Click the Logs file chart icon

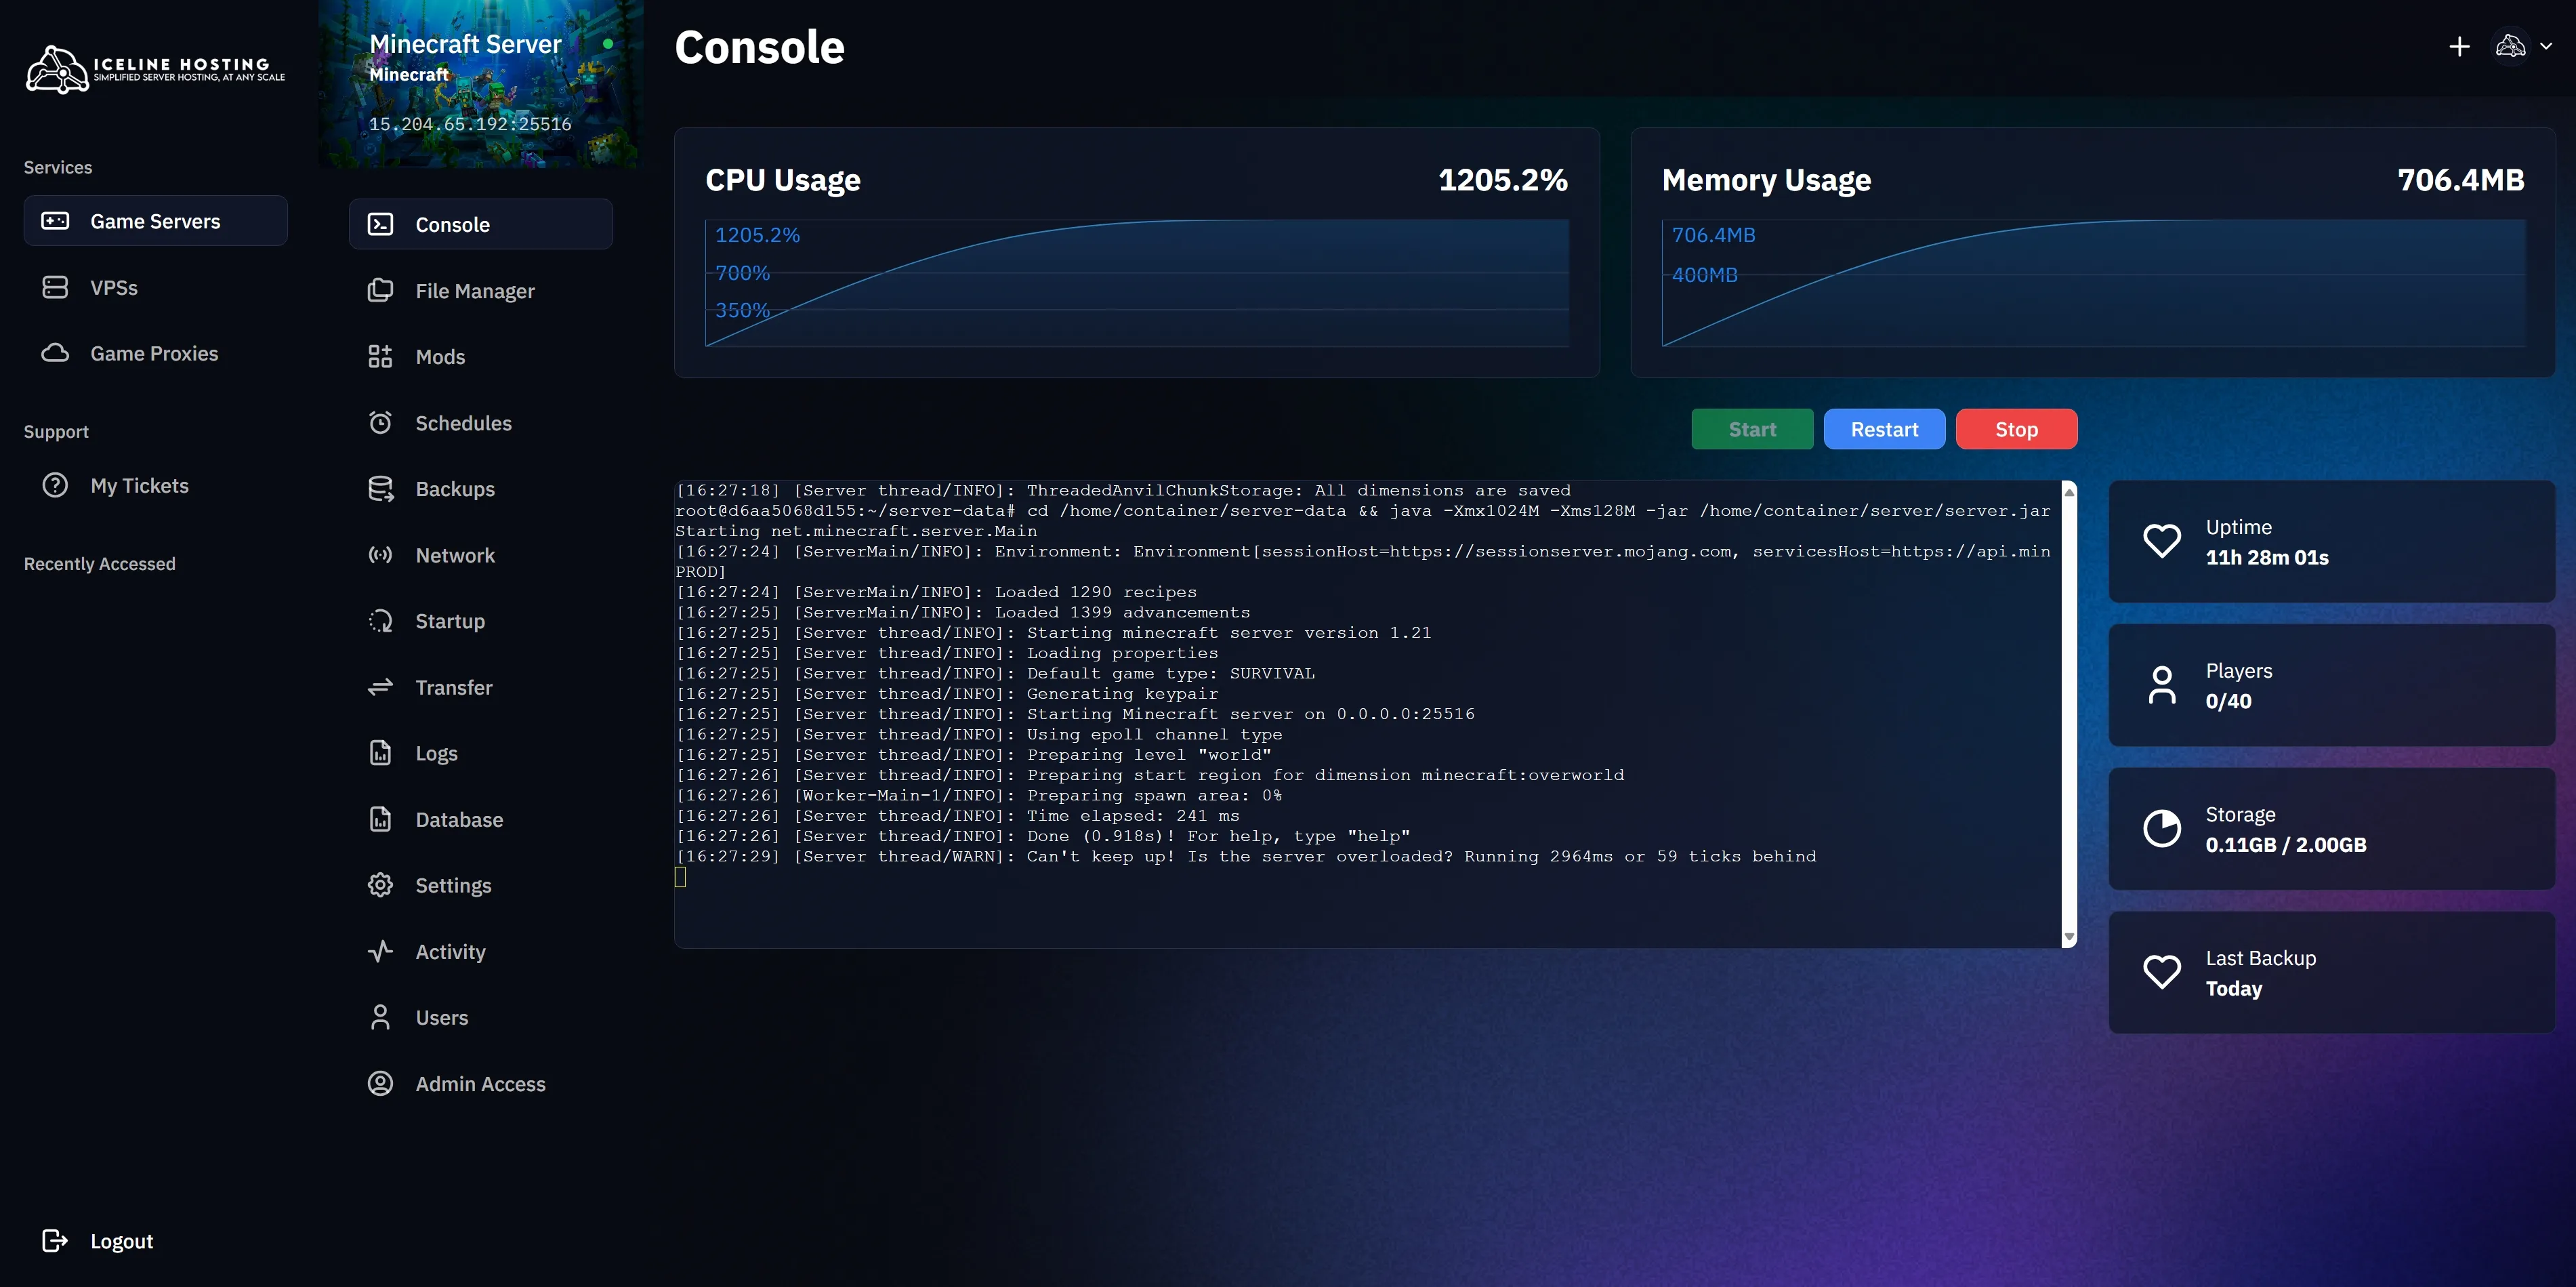tap(380, 753)
